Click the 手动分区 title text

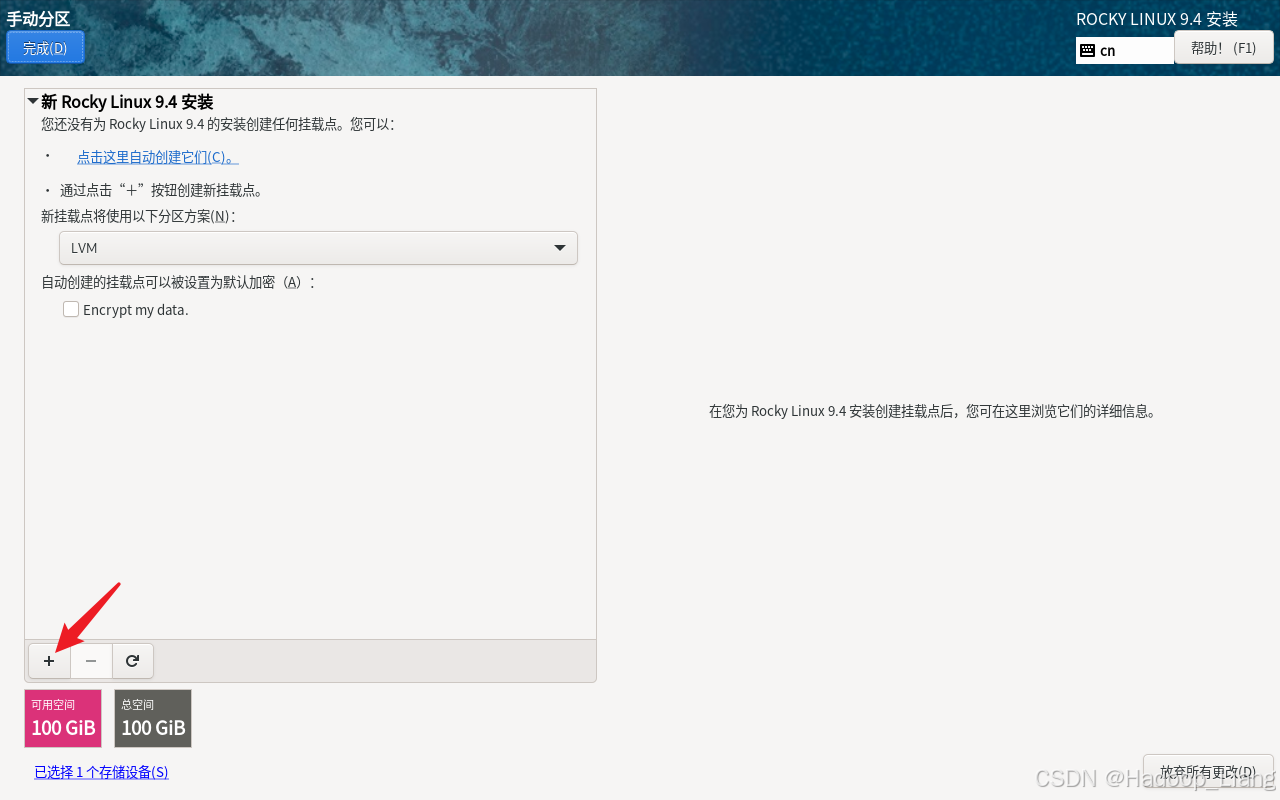(38, 19)
